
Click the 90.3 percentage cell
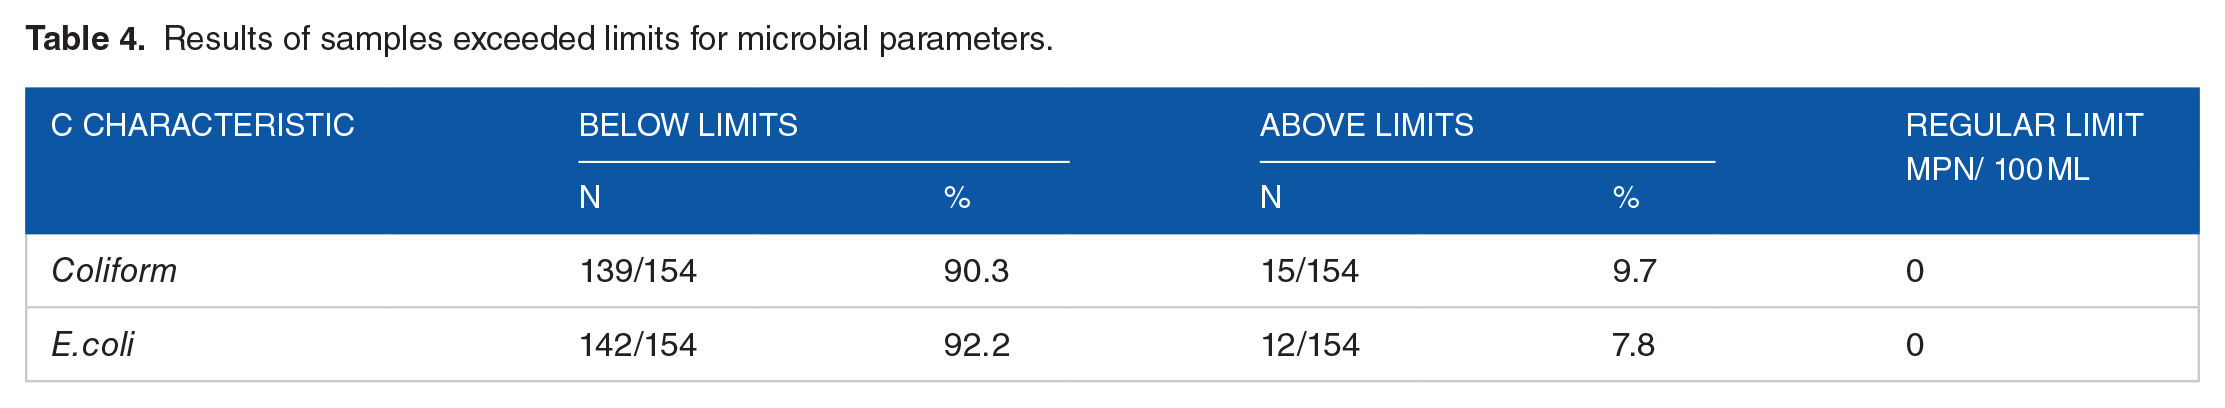(x=976, y=271)
